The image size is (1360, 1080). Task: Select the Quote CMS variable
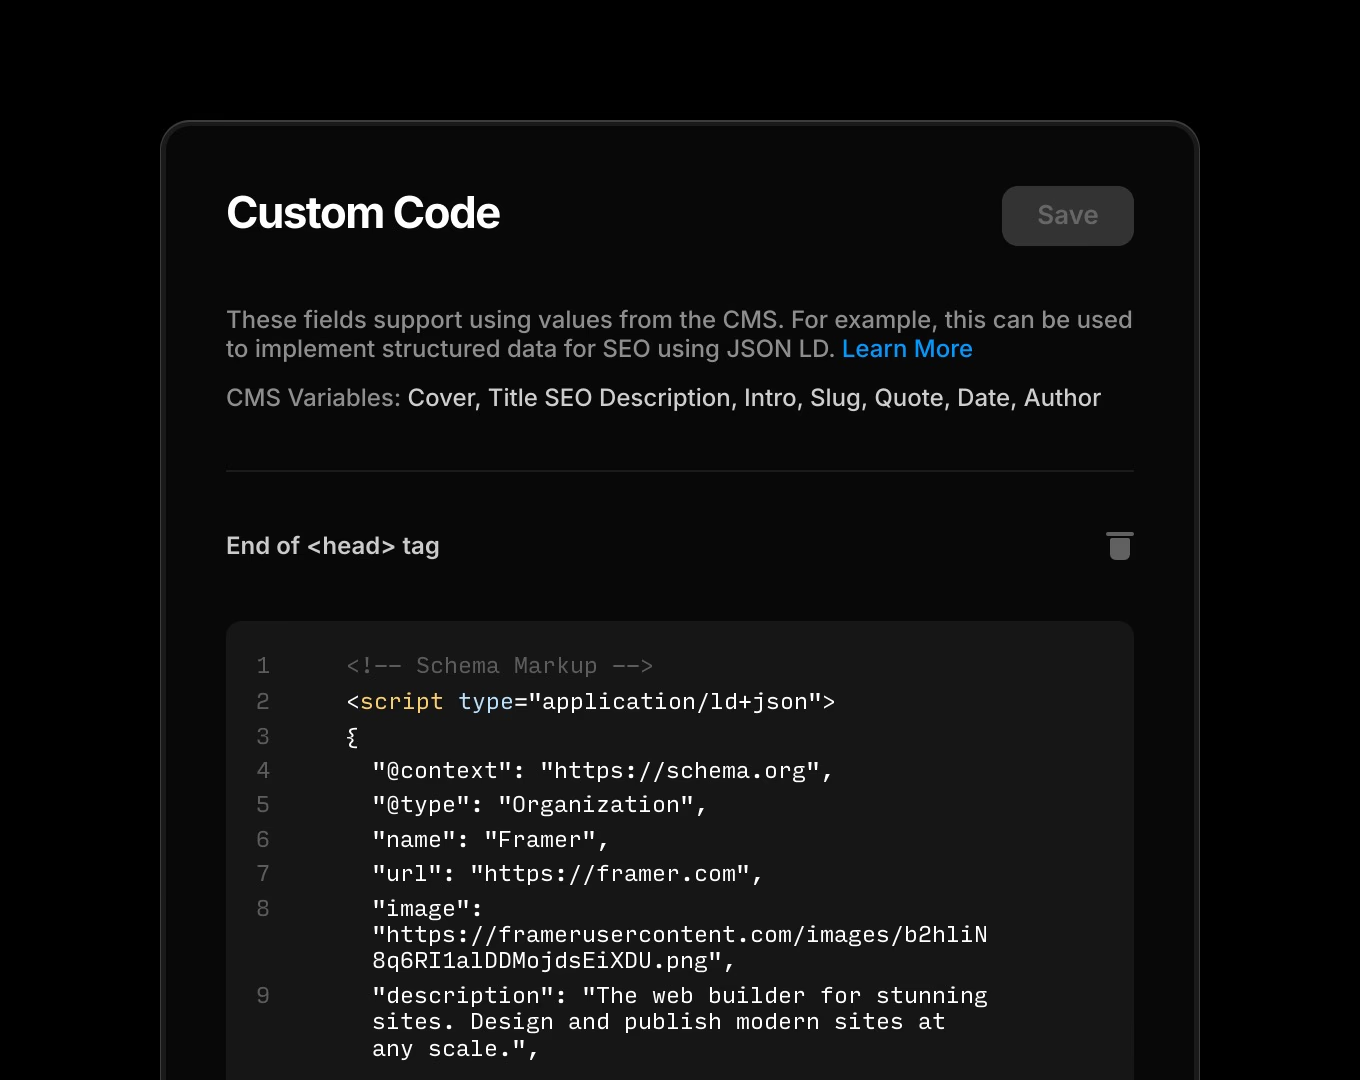(909, 398)
